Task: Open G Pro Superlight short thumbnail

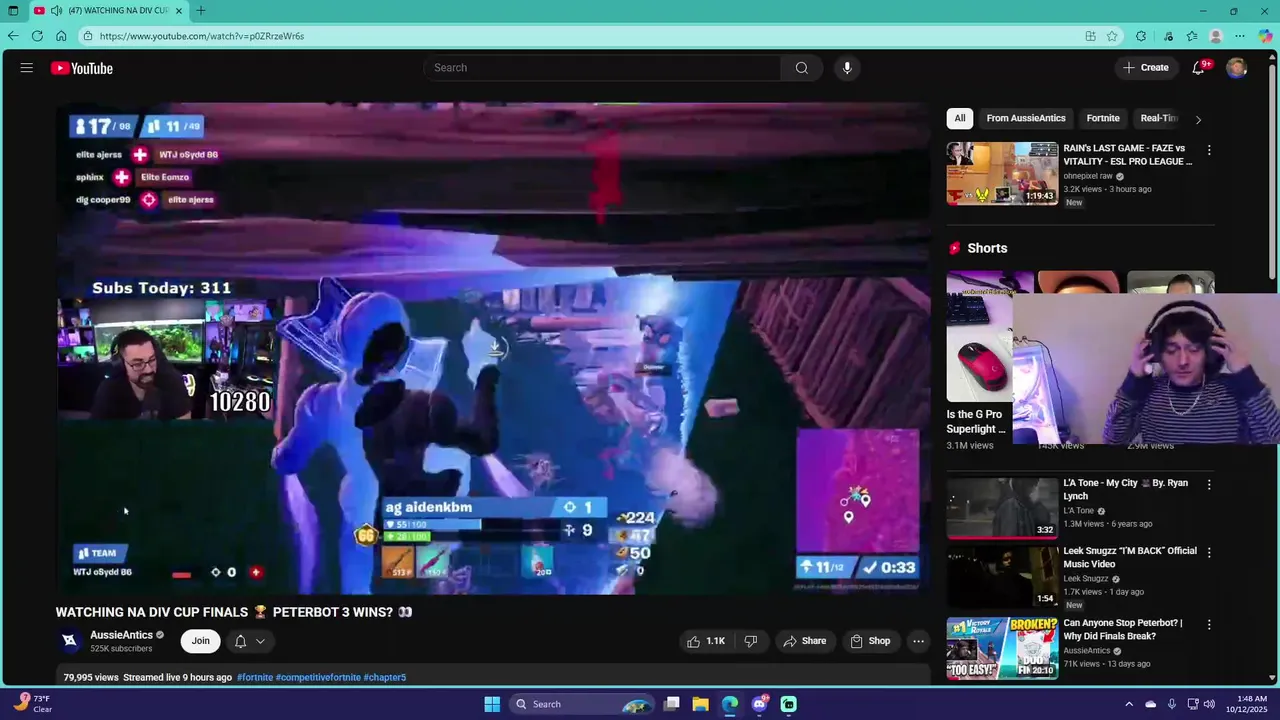Action: point(979,336)
